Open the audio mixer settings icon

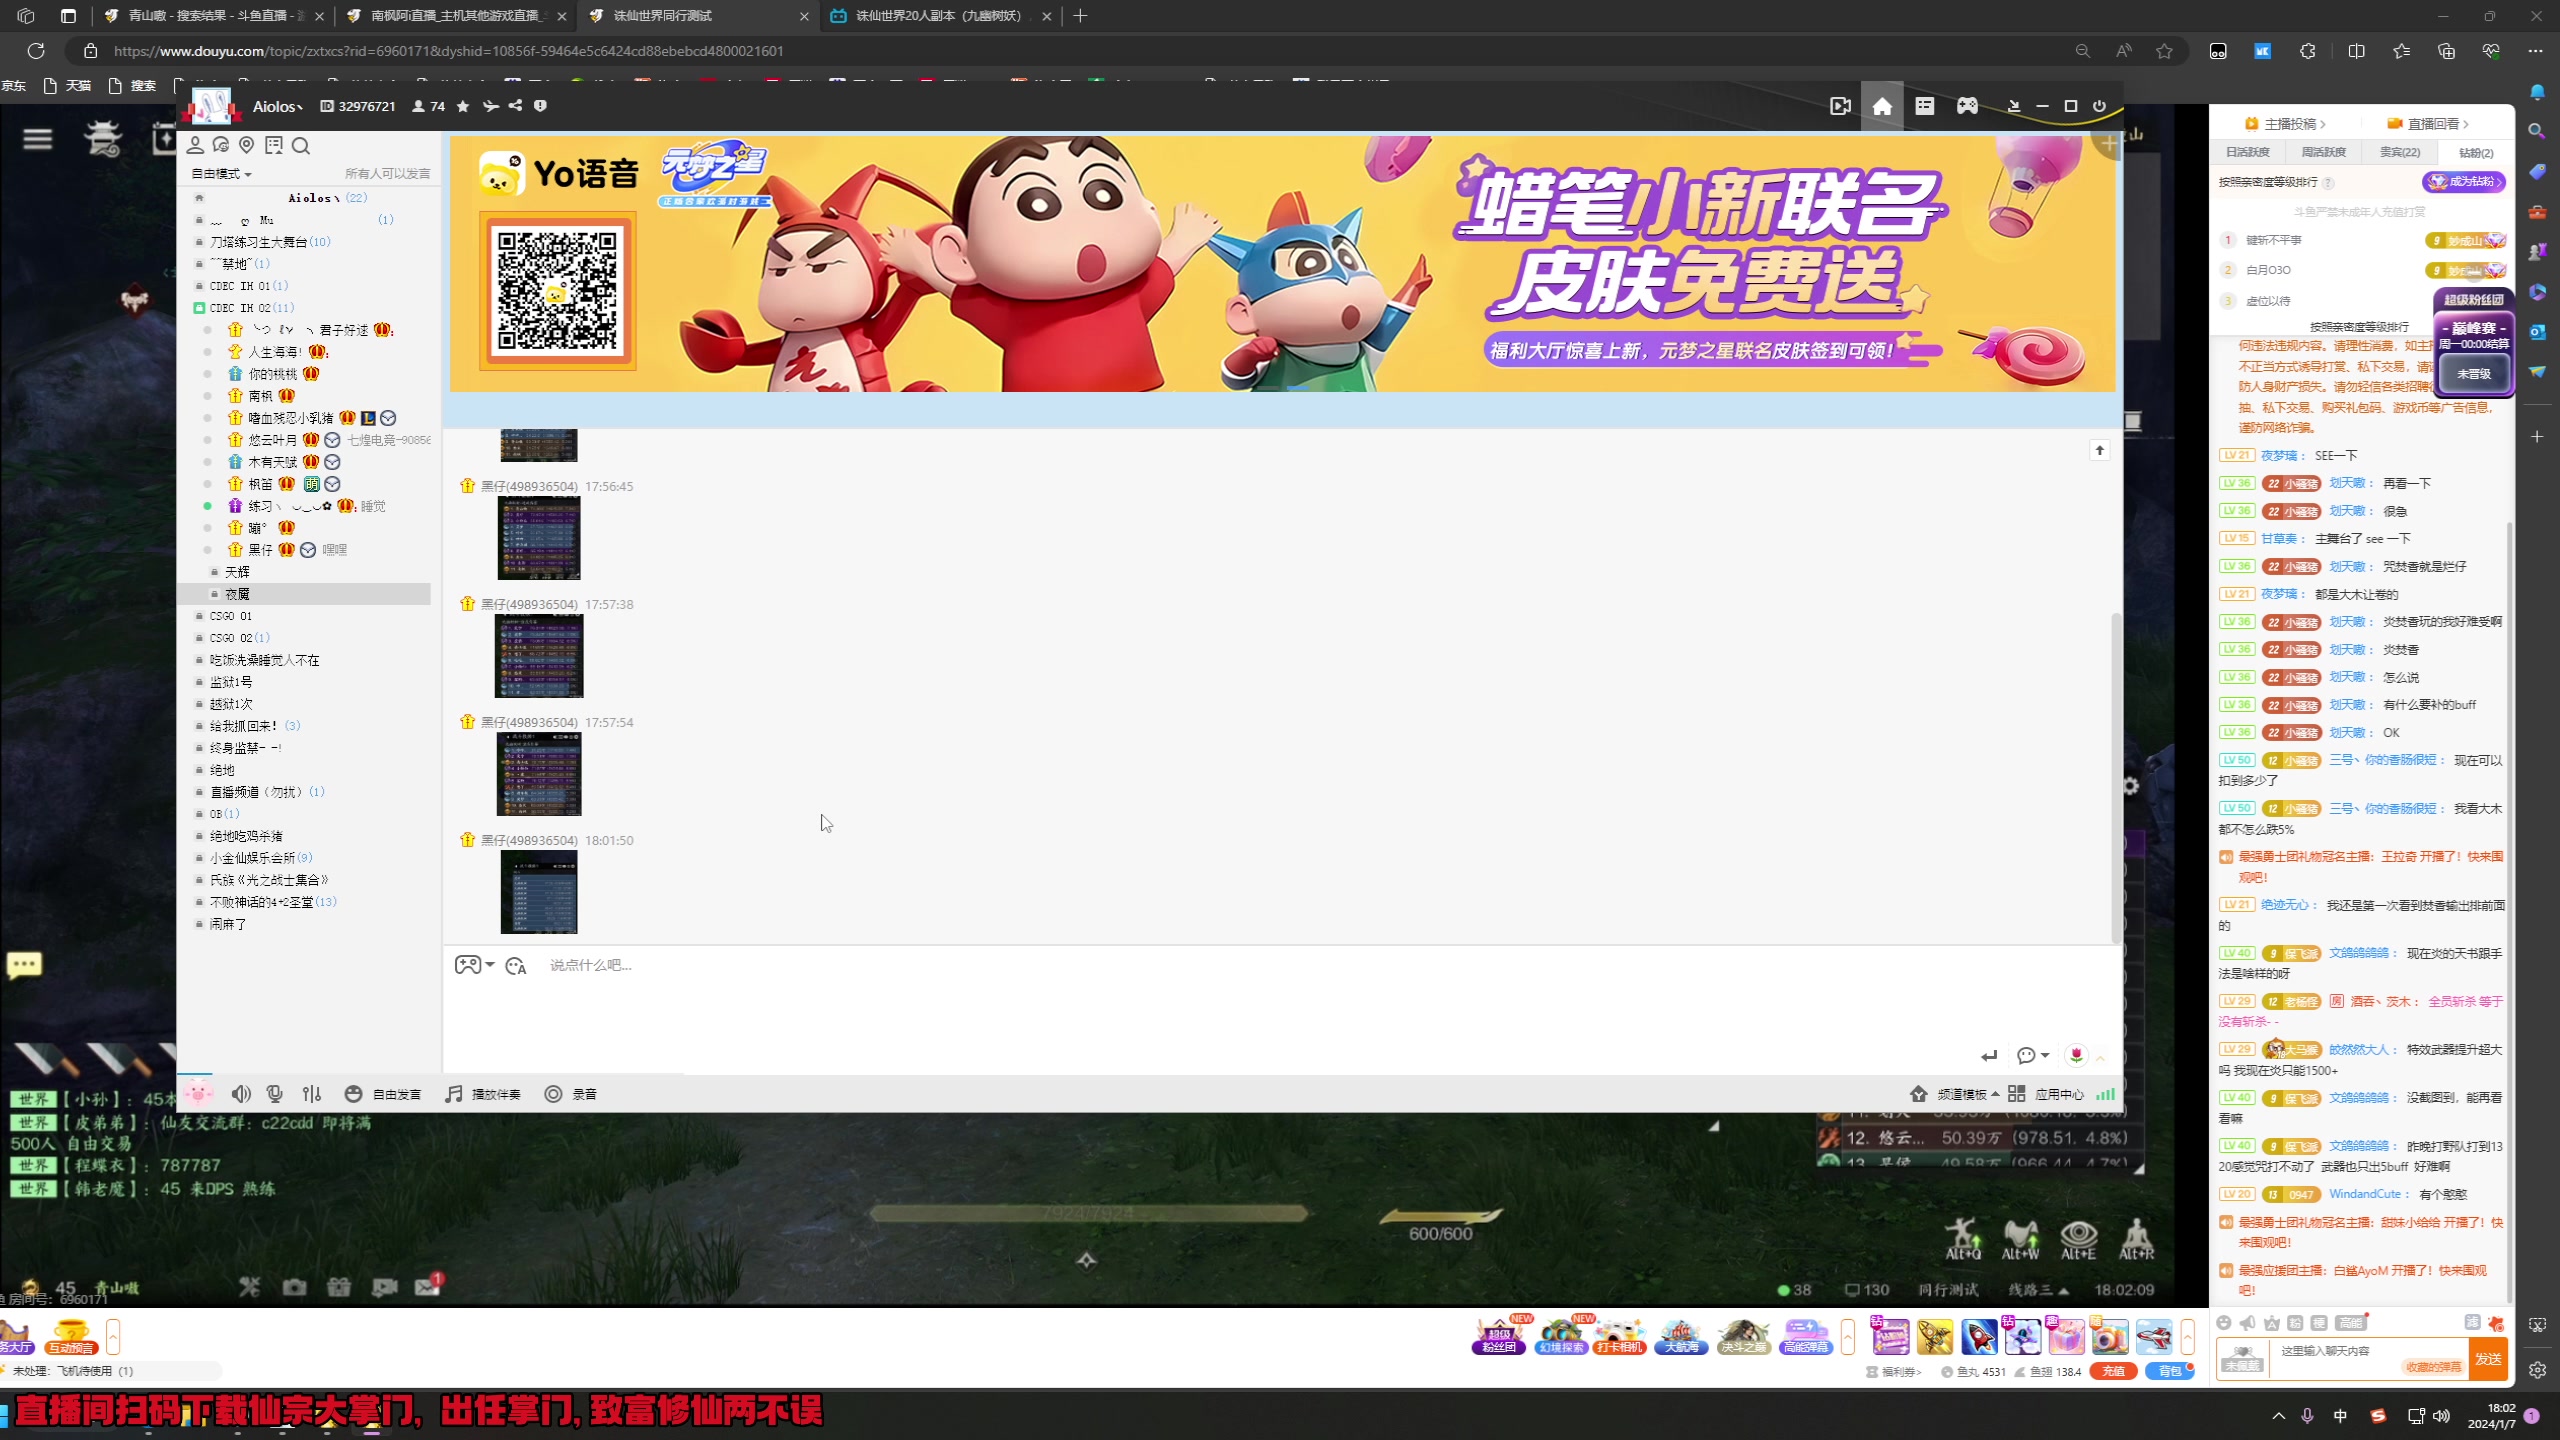click(x=312, y=1094)
